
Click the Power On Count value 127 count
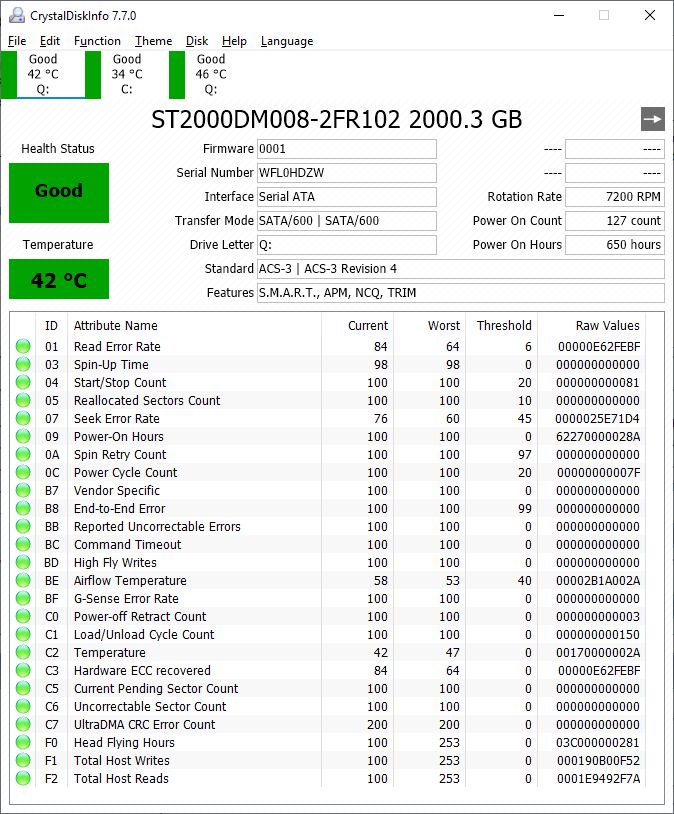pos(615,221)
